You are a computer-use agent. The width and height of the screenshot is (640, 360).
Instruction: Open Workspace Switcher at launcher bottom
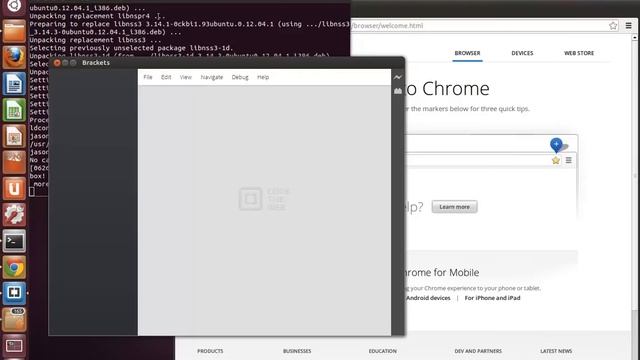[14, 346]
